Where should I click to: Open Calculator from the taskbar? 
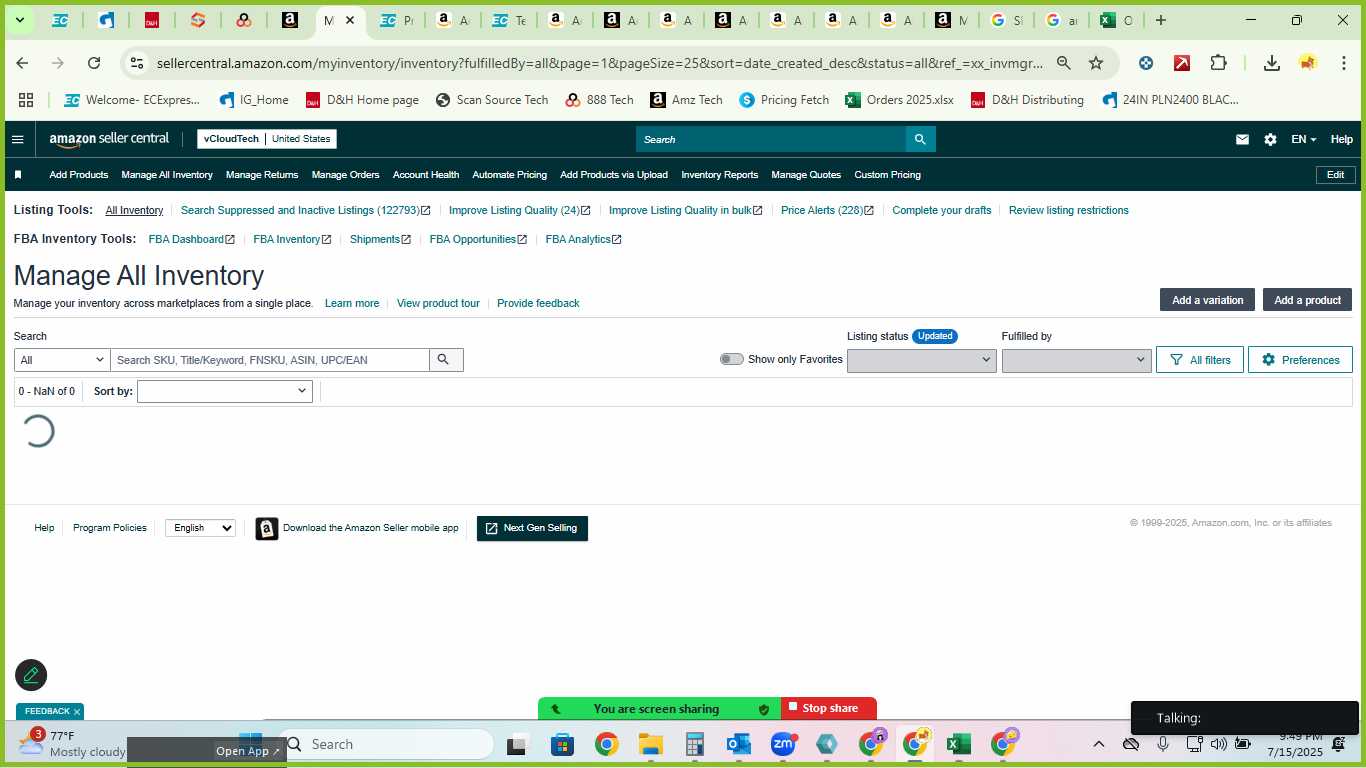coord(695,744)
